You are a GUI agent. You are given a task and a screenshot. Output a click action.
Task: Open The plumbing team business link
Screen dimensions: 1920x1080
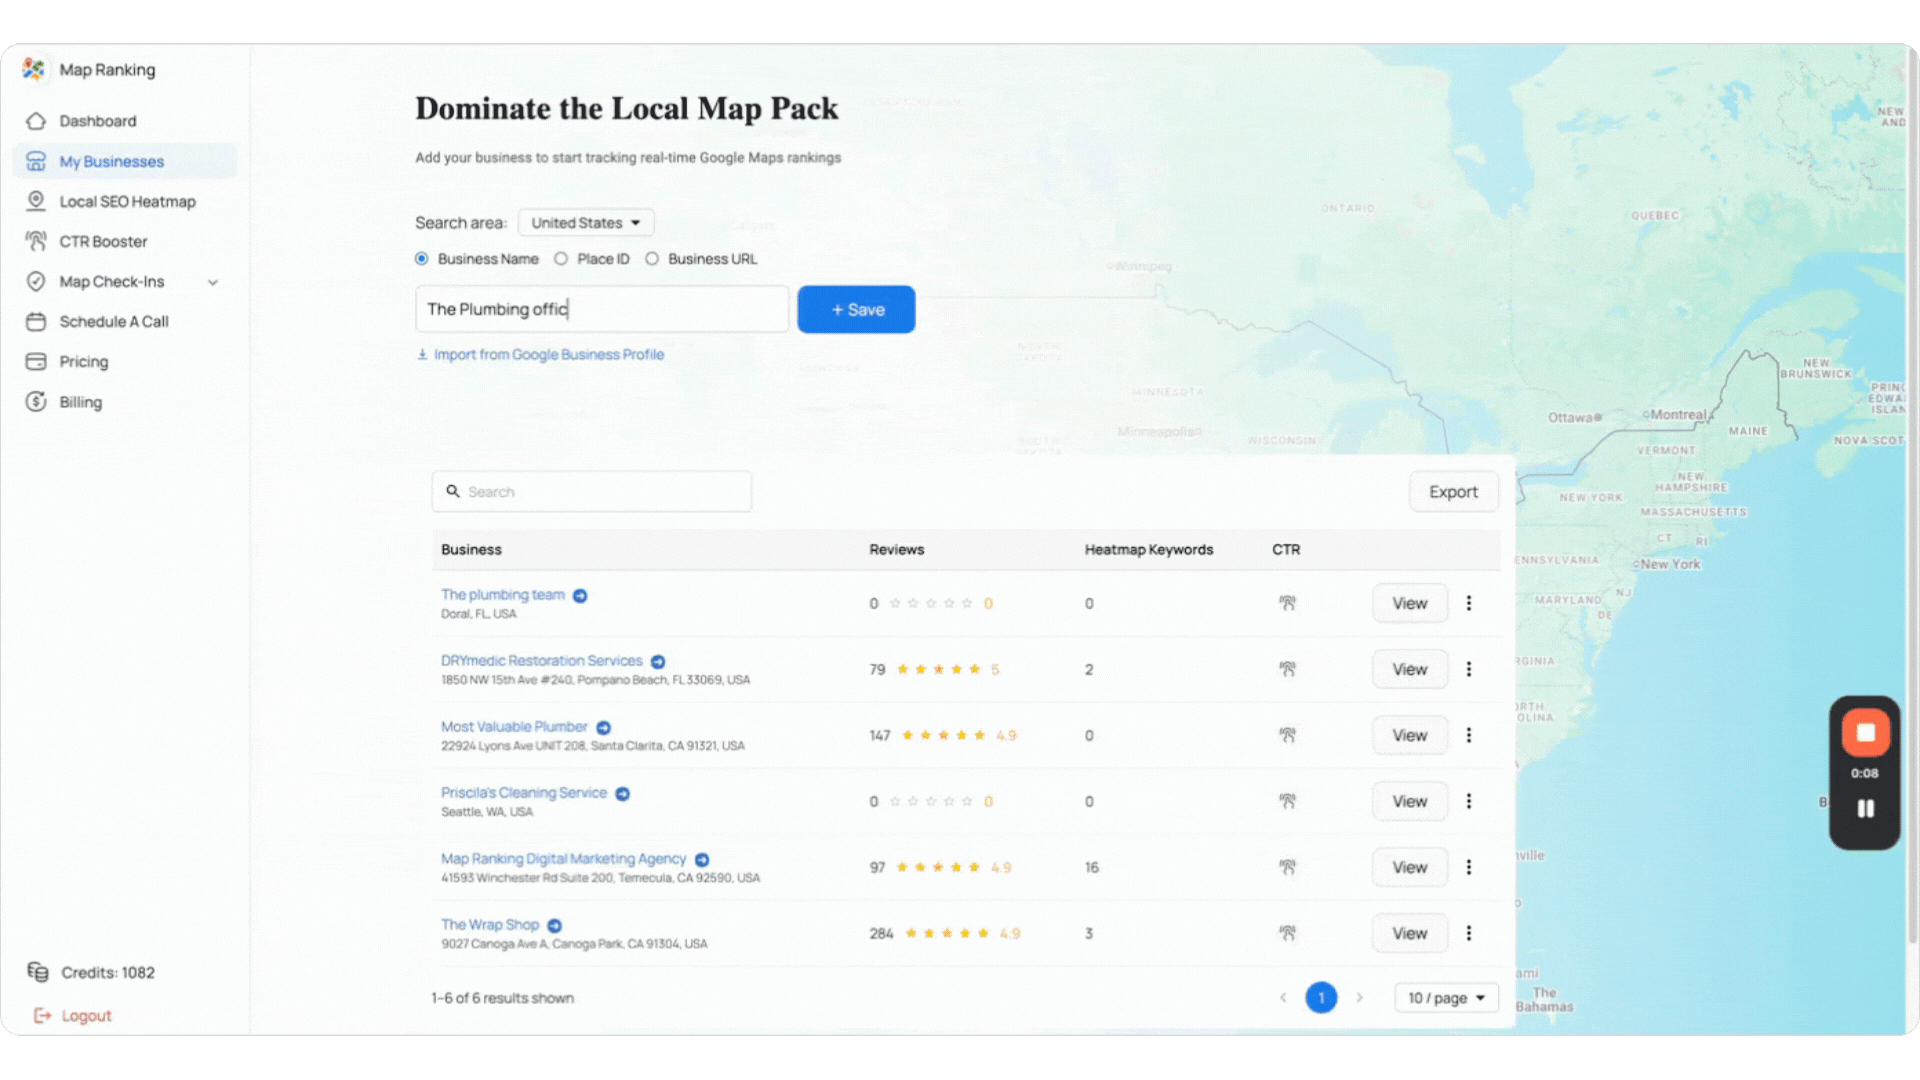pyautogui.click(x=503, y=594)
